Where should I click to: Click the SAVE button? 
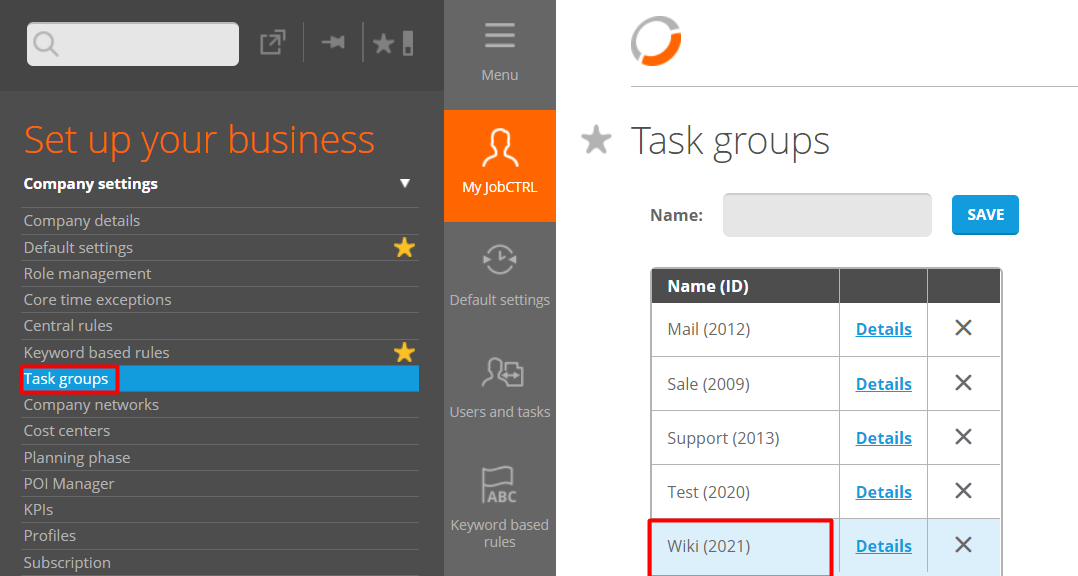pyautogui.click(x=984, y=215)
